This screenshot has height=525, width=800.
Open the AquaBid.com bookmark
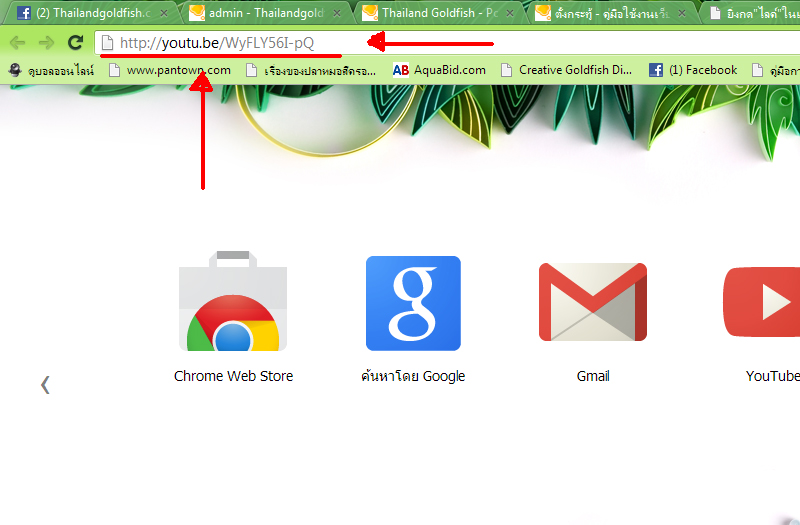(x=439, y=70)
